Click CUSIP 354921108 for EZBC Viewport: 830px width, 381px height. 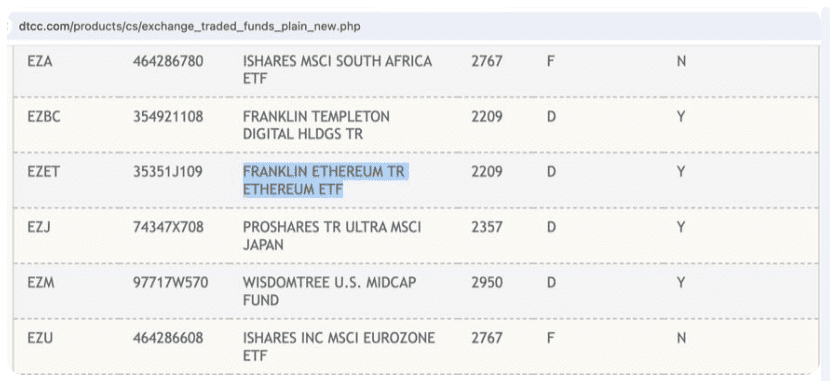click(168, 116)
